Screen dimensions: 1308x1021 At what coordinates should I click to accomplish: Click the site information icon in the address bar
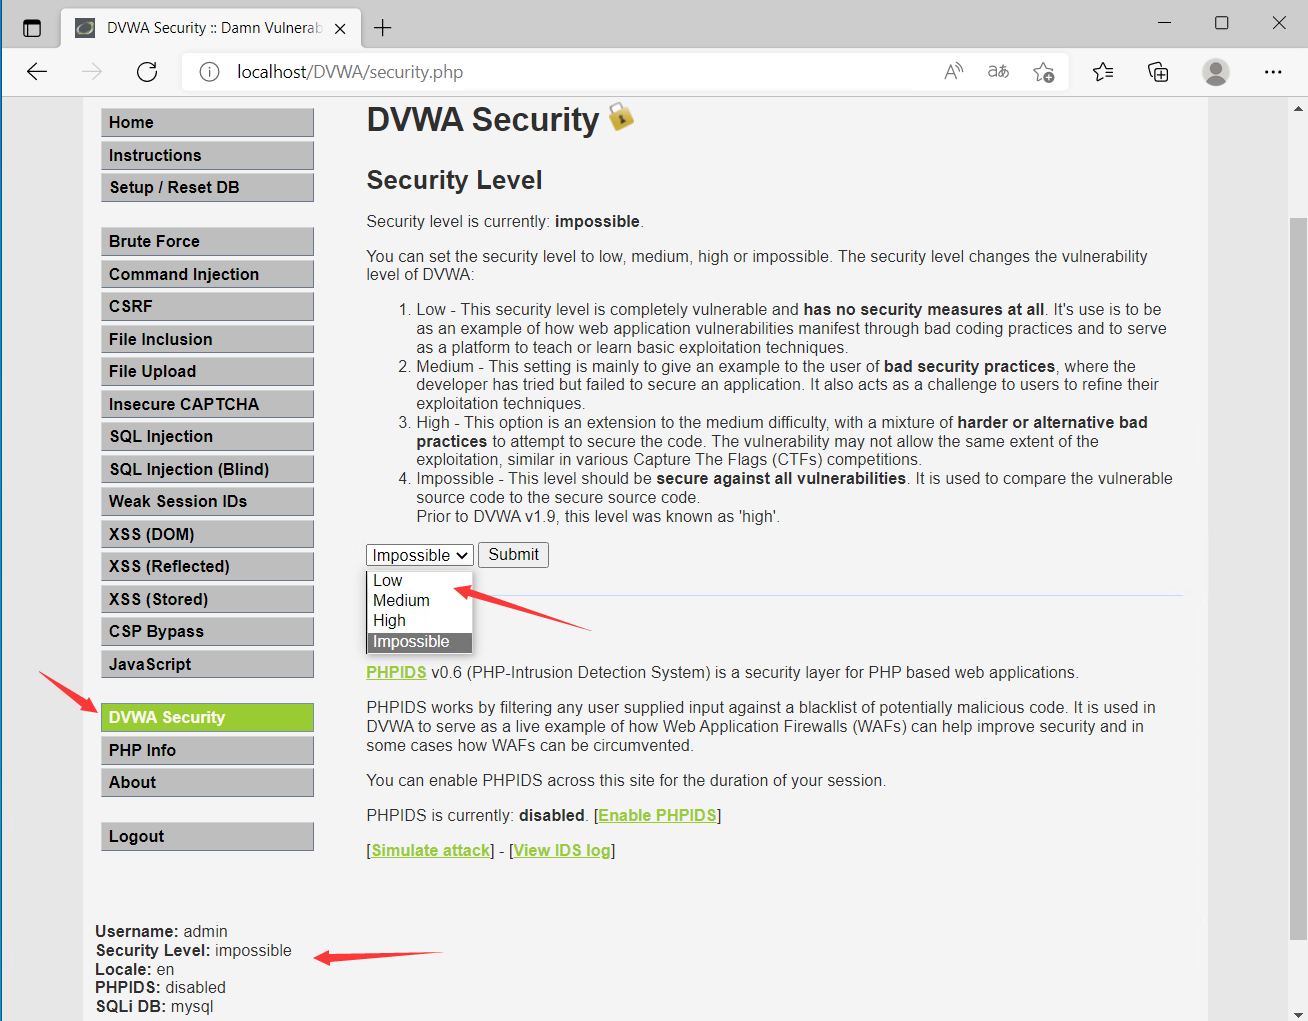[209, 72]
